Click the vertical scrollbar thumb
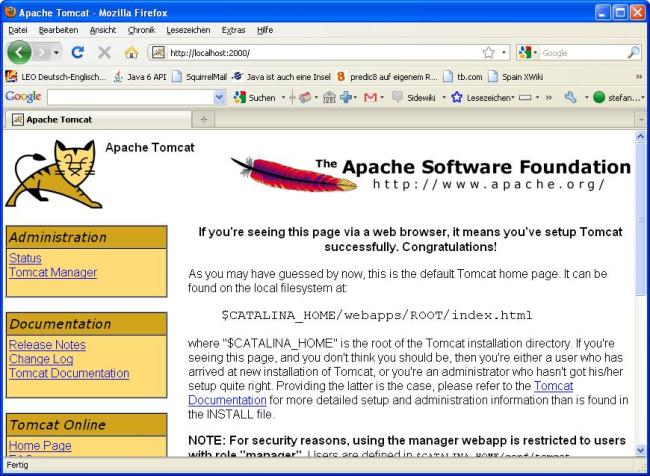This screenshot has width=650, height=476. [640, 219]
